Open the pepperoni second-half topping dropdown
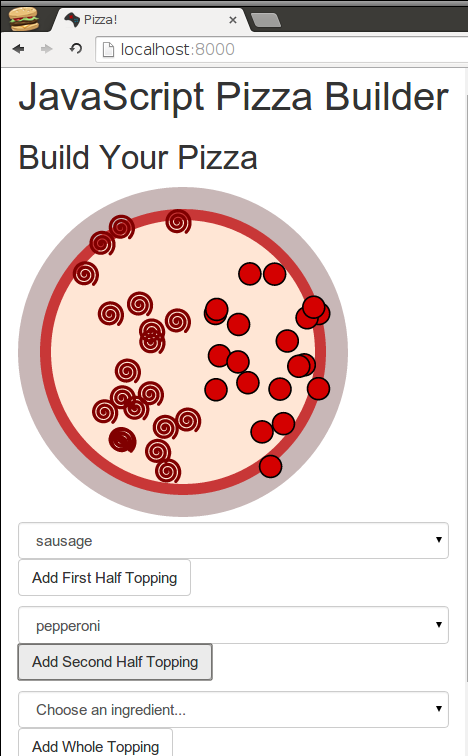This screenshot has height=756, width=468. click(233, 625)
